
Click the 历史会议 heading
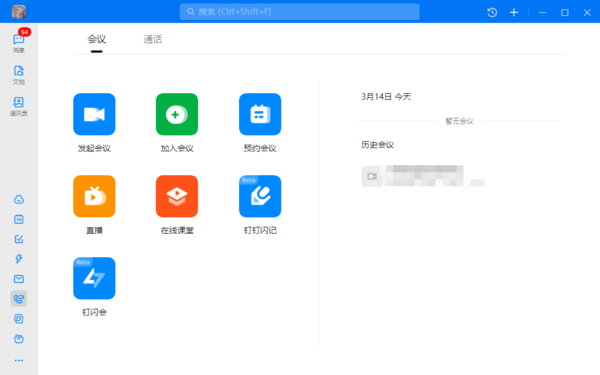(377, 145)
